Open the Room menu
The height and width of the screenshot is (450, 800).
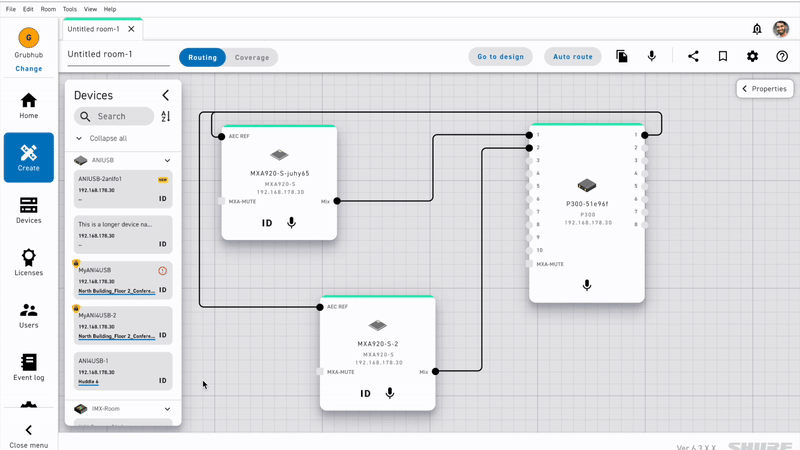[48, 9]
